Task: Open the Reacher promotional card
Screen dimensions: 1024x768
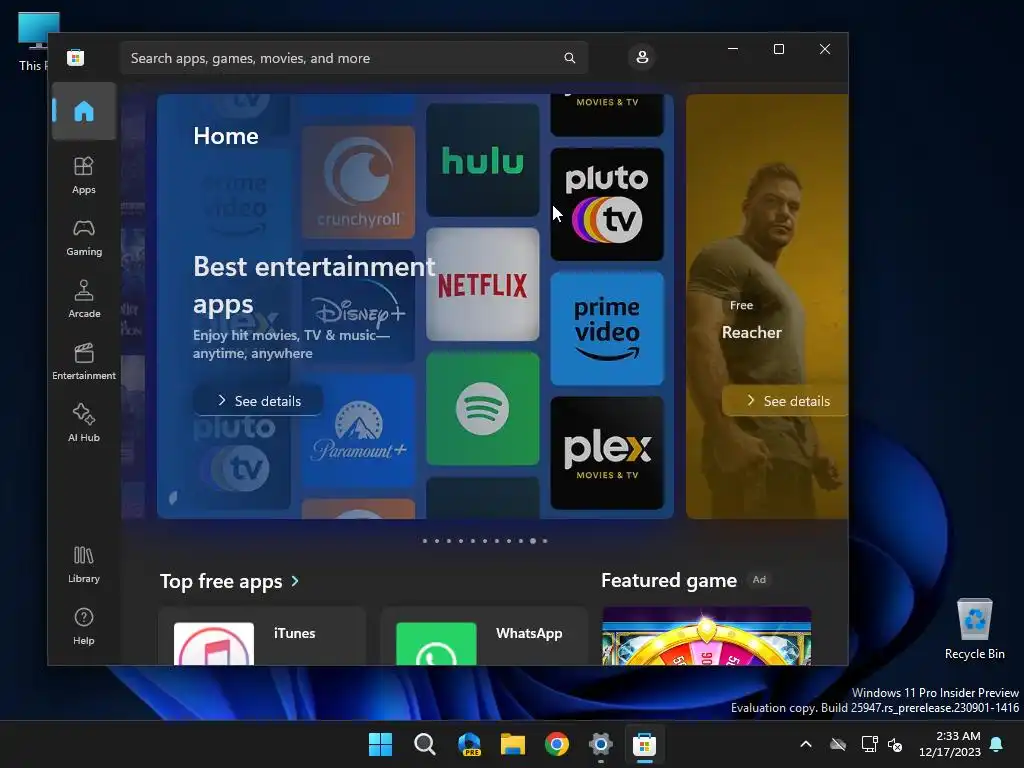Action: pos(767,307)
